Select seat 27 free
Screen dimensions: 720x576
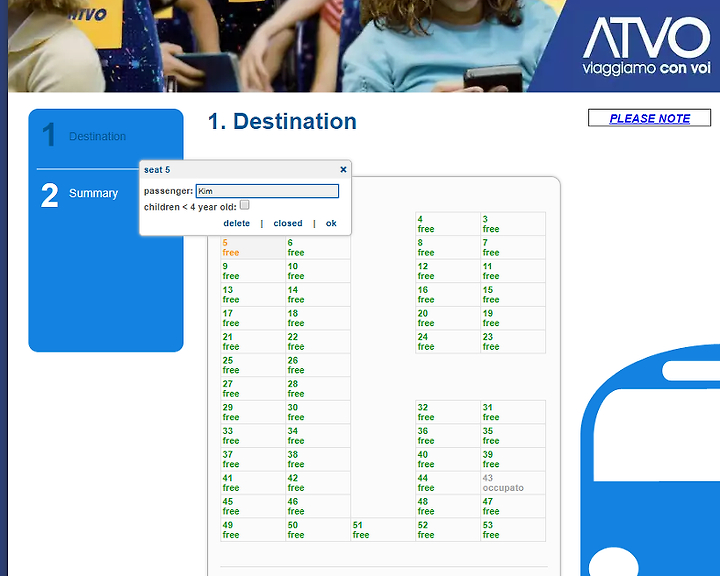click(253, 389)
